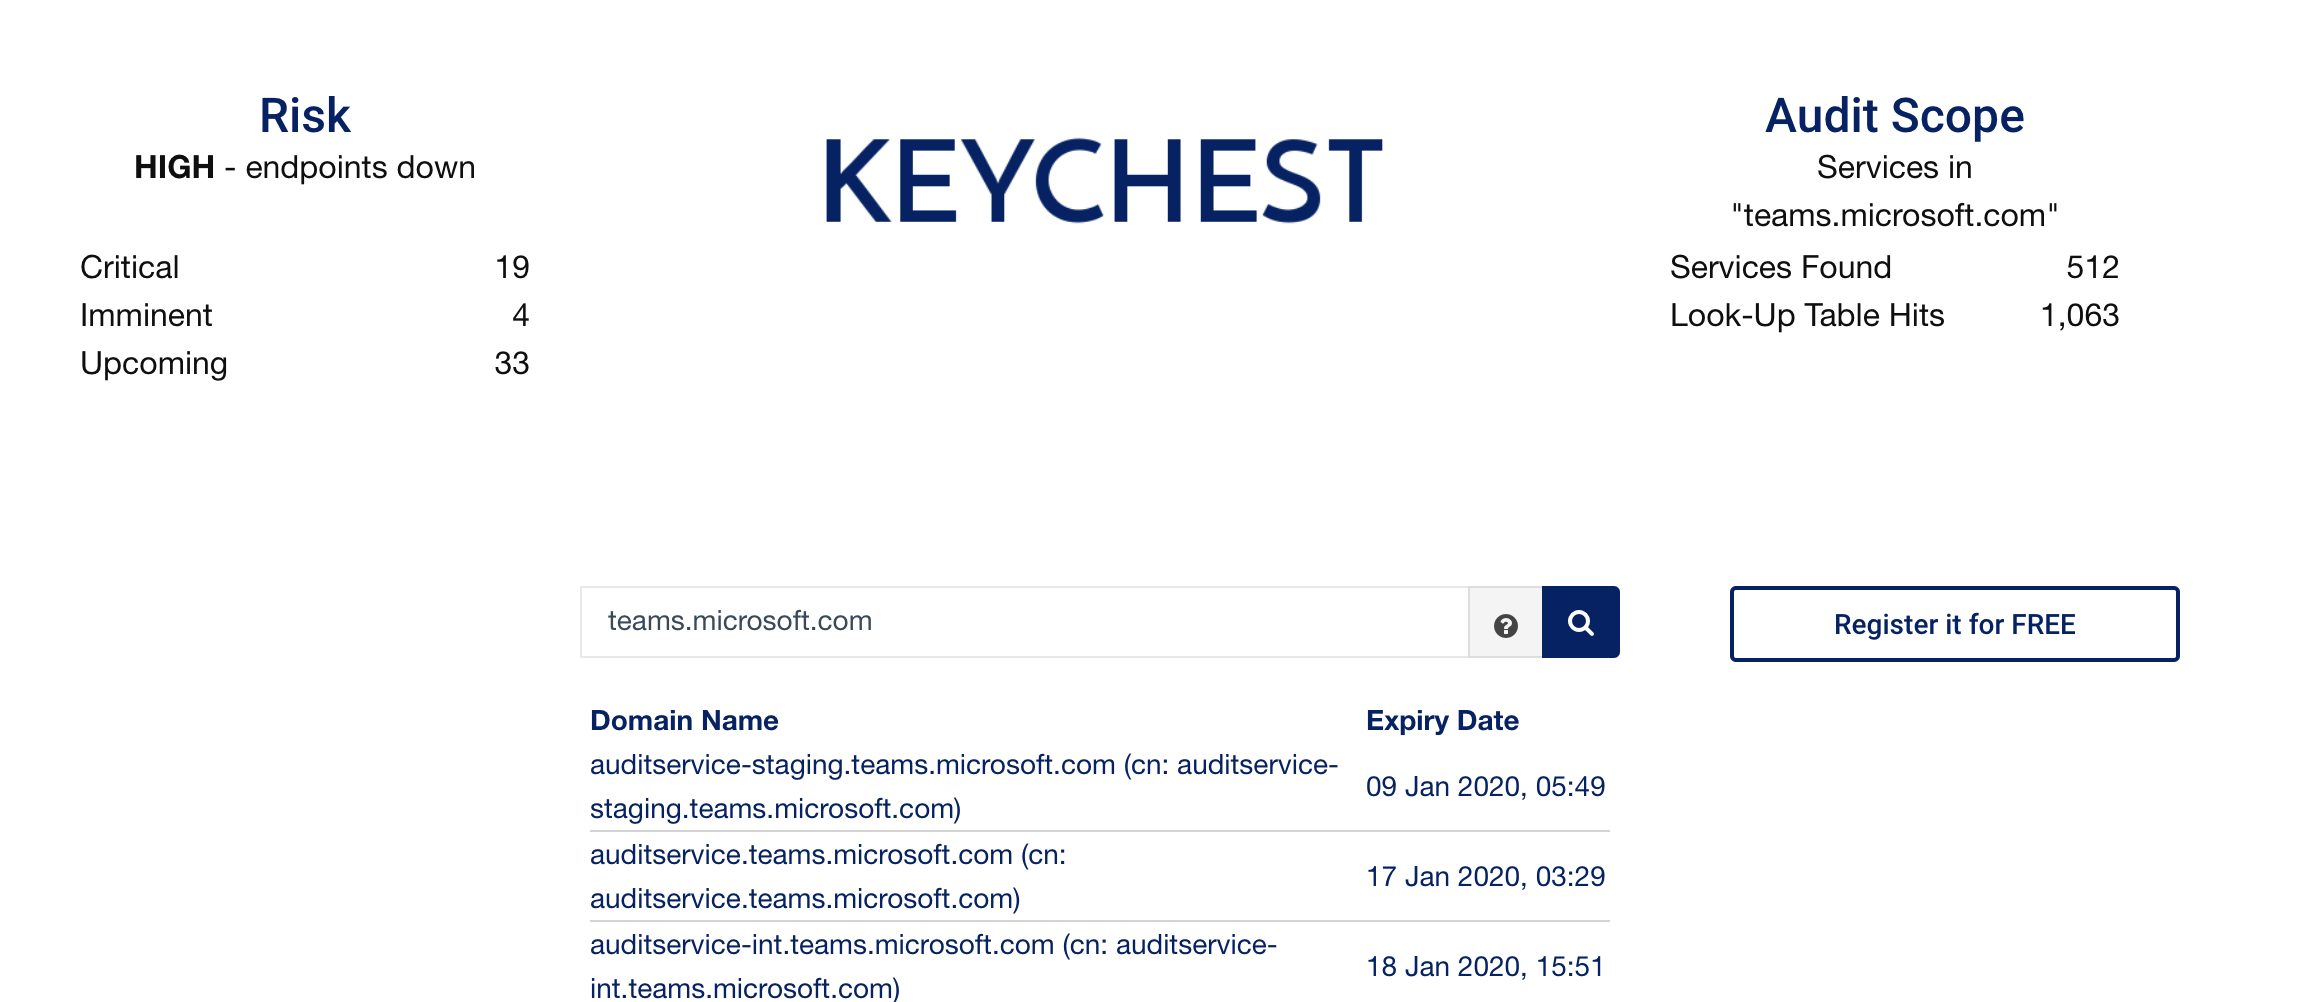Click the Imminent label
Viewport: 2318px width, 1002px height.
pyautogui.click(x=146, y=315)
